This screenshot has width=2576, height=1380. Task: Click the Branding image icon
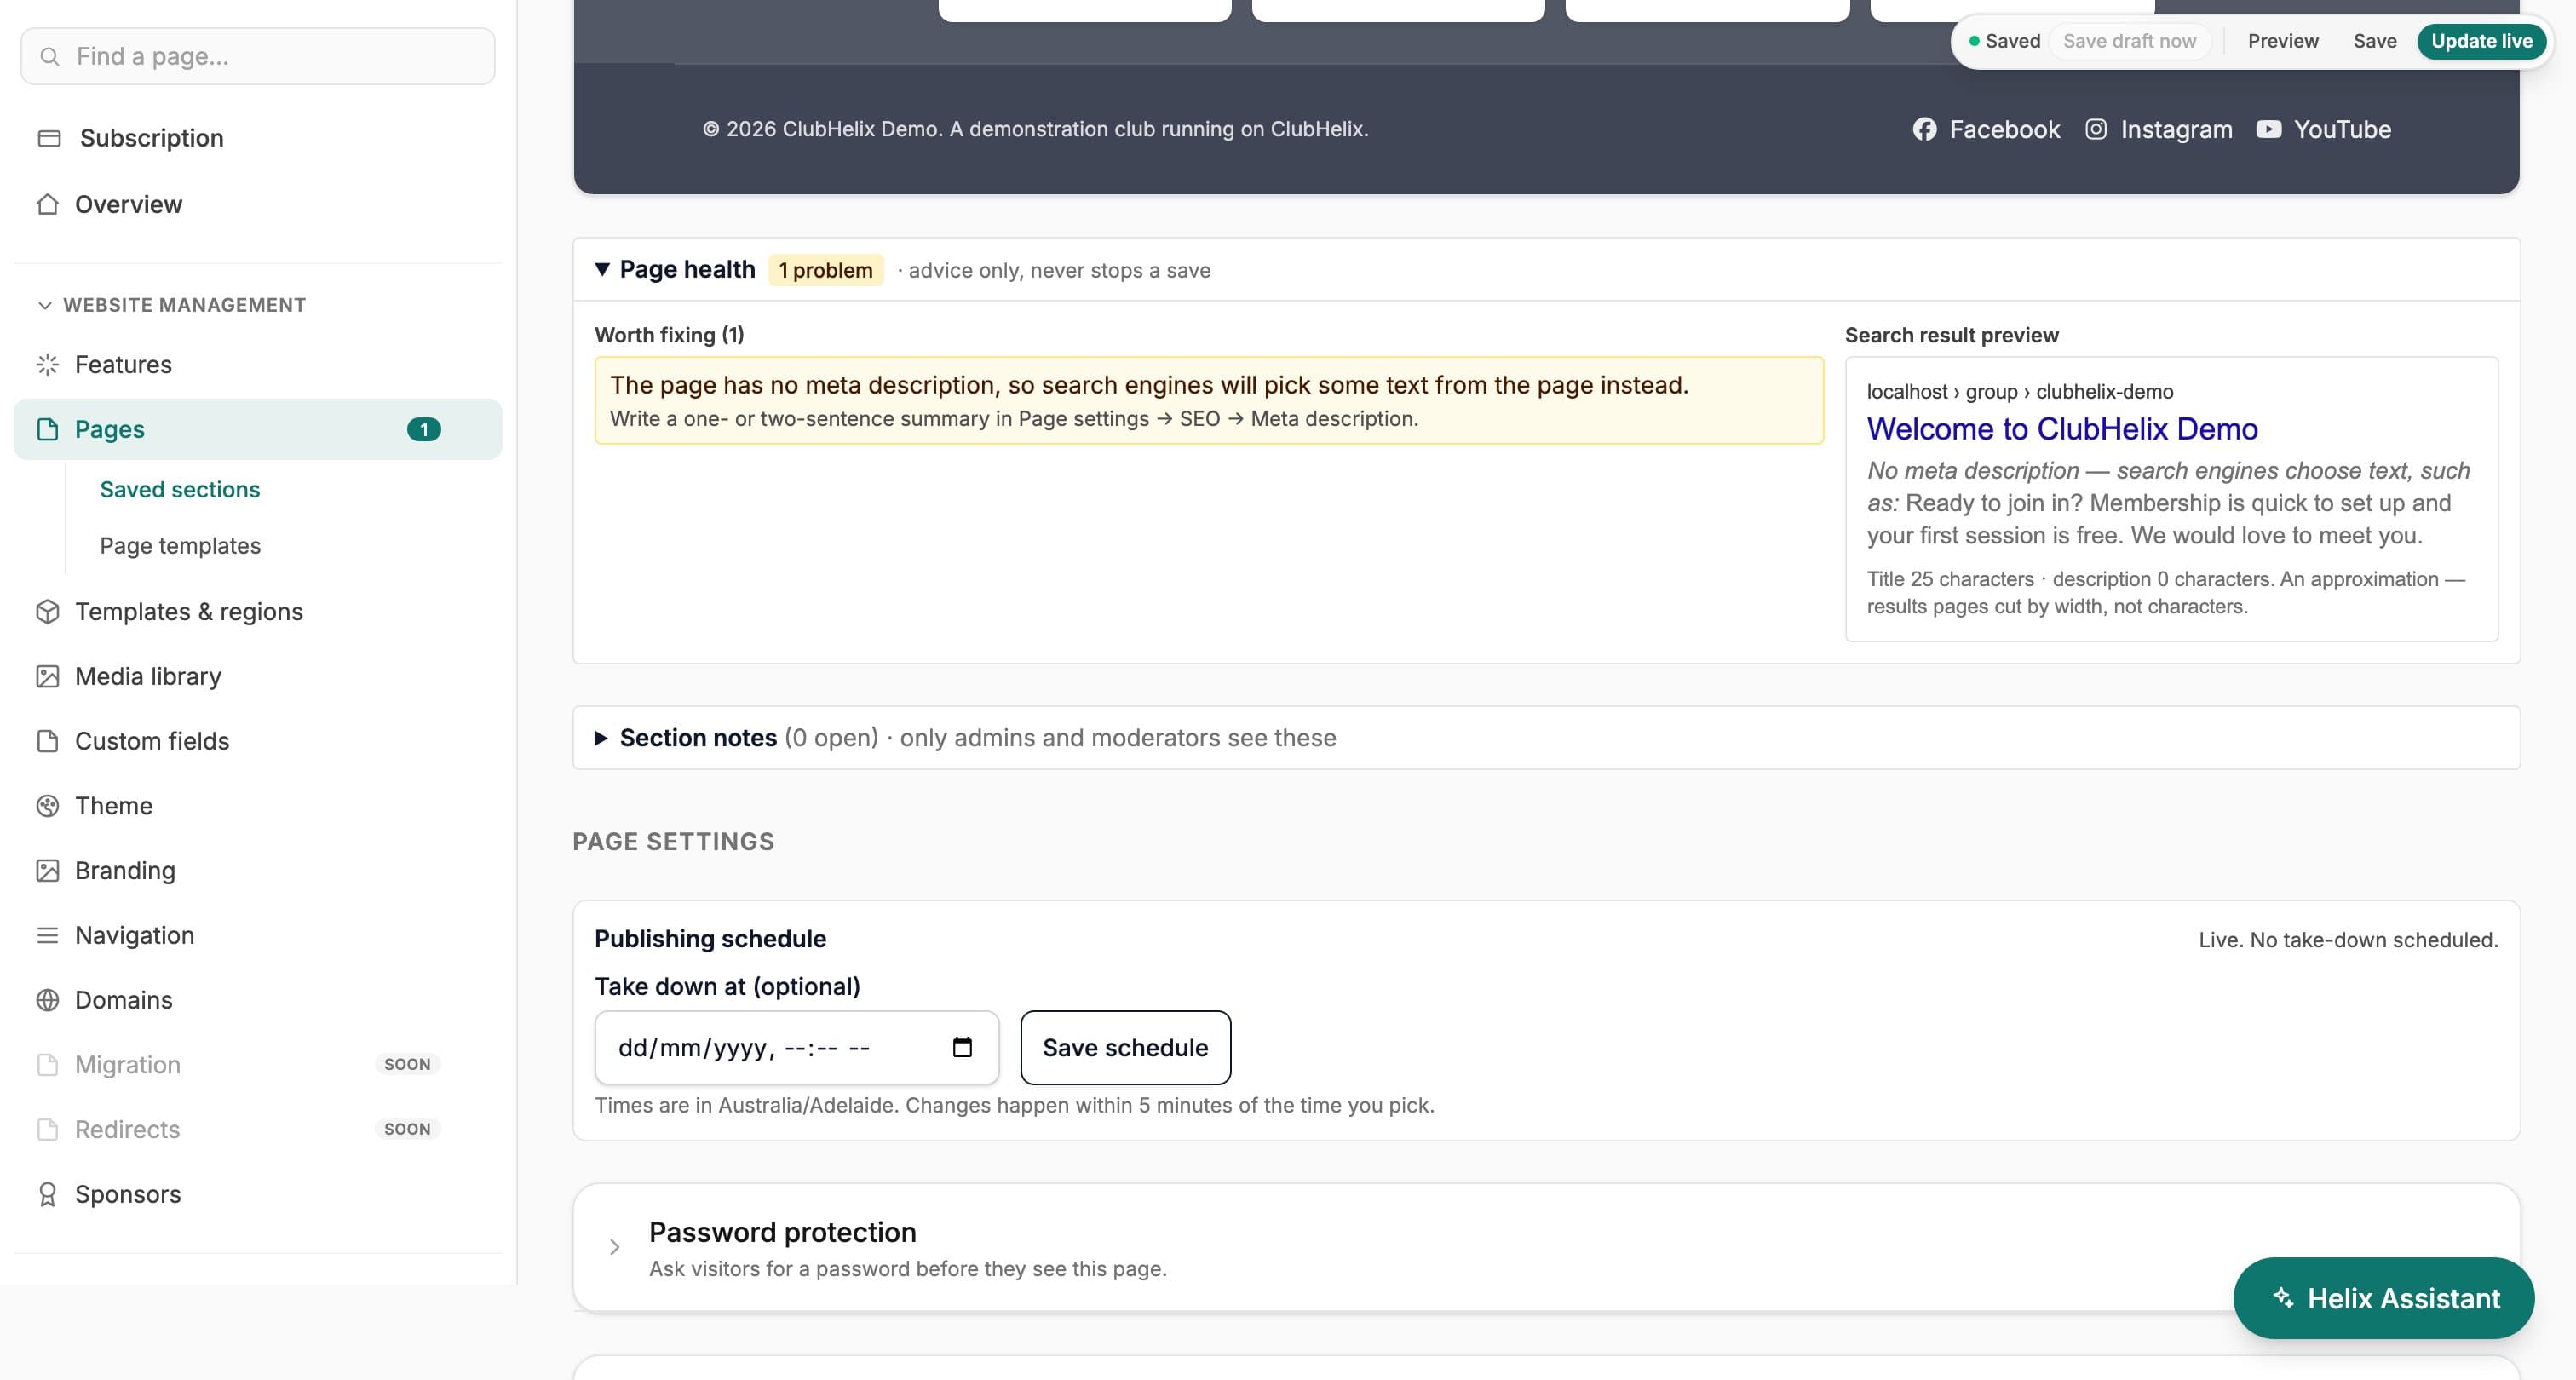tap(47, 870)
